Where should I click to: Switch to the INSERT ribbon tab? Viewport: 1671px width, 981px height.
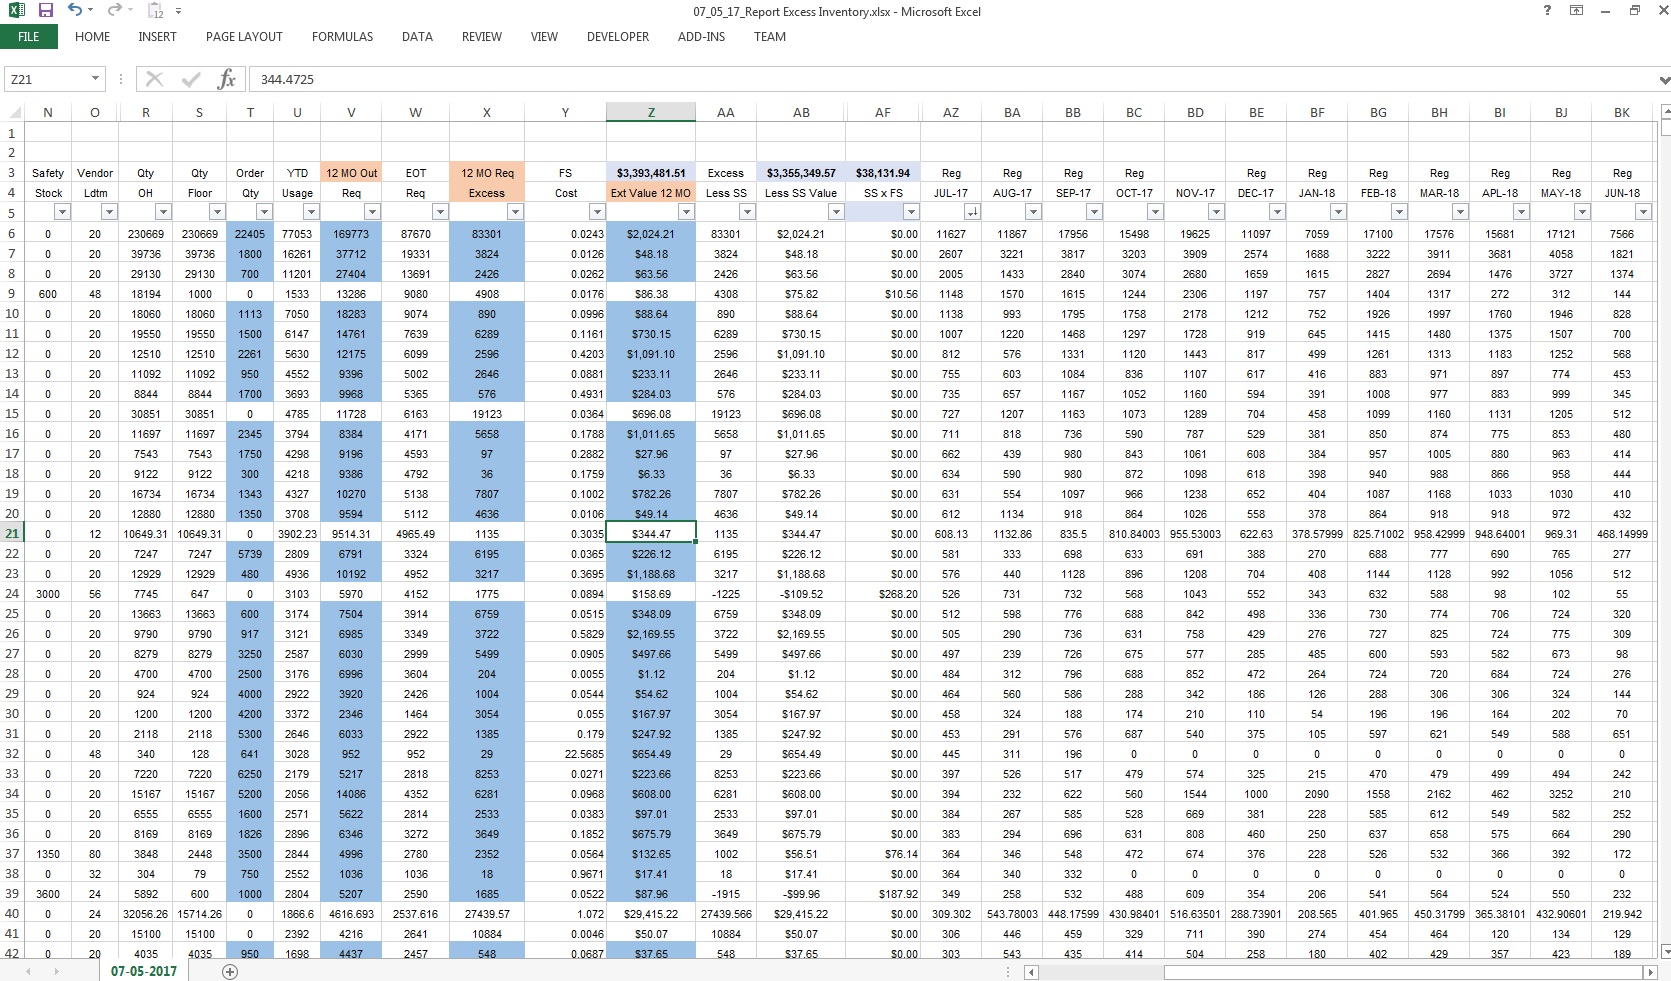point(158,37)
